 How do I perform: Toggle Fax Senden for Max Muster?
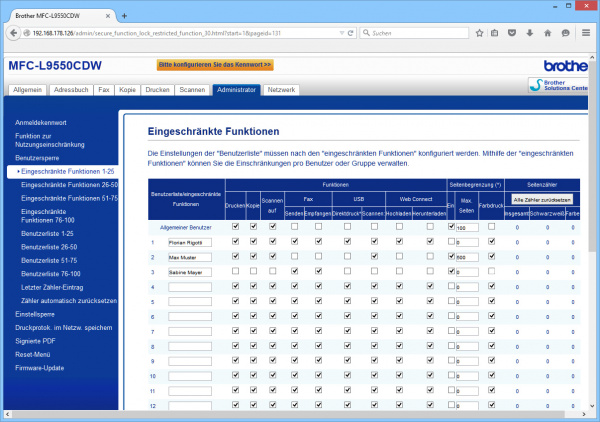(294, 256)
